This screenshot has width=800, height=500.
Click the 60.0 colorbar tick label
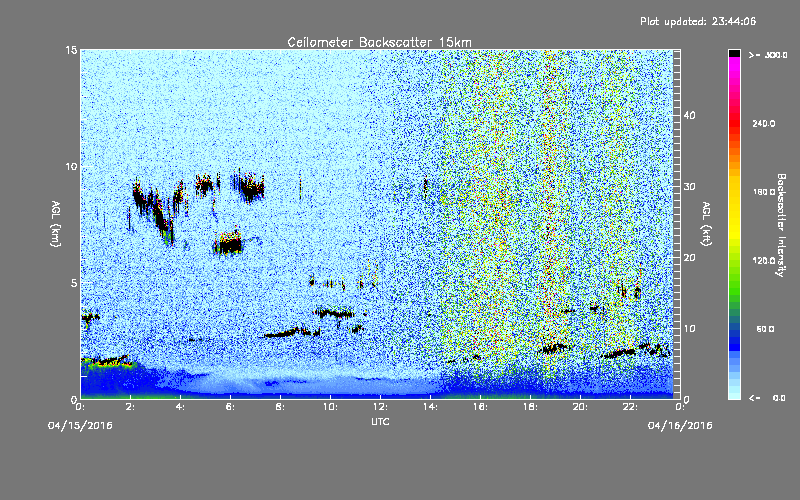pos(765,329)
